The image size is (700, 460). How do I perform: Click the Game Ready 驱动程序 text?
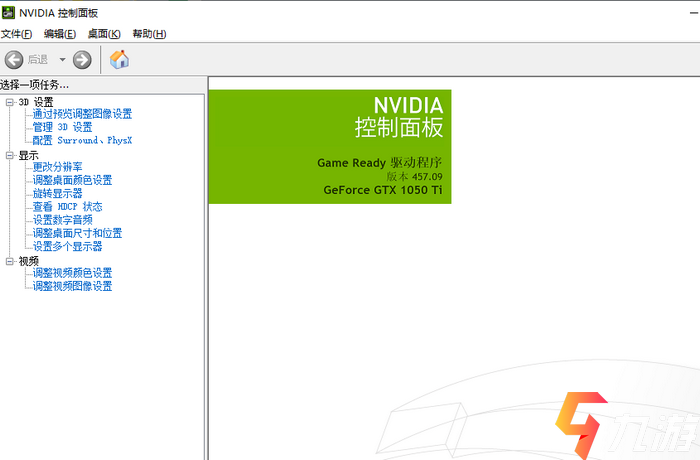click(379, 163)
